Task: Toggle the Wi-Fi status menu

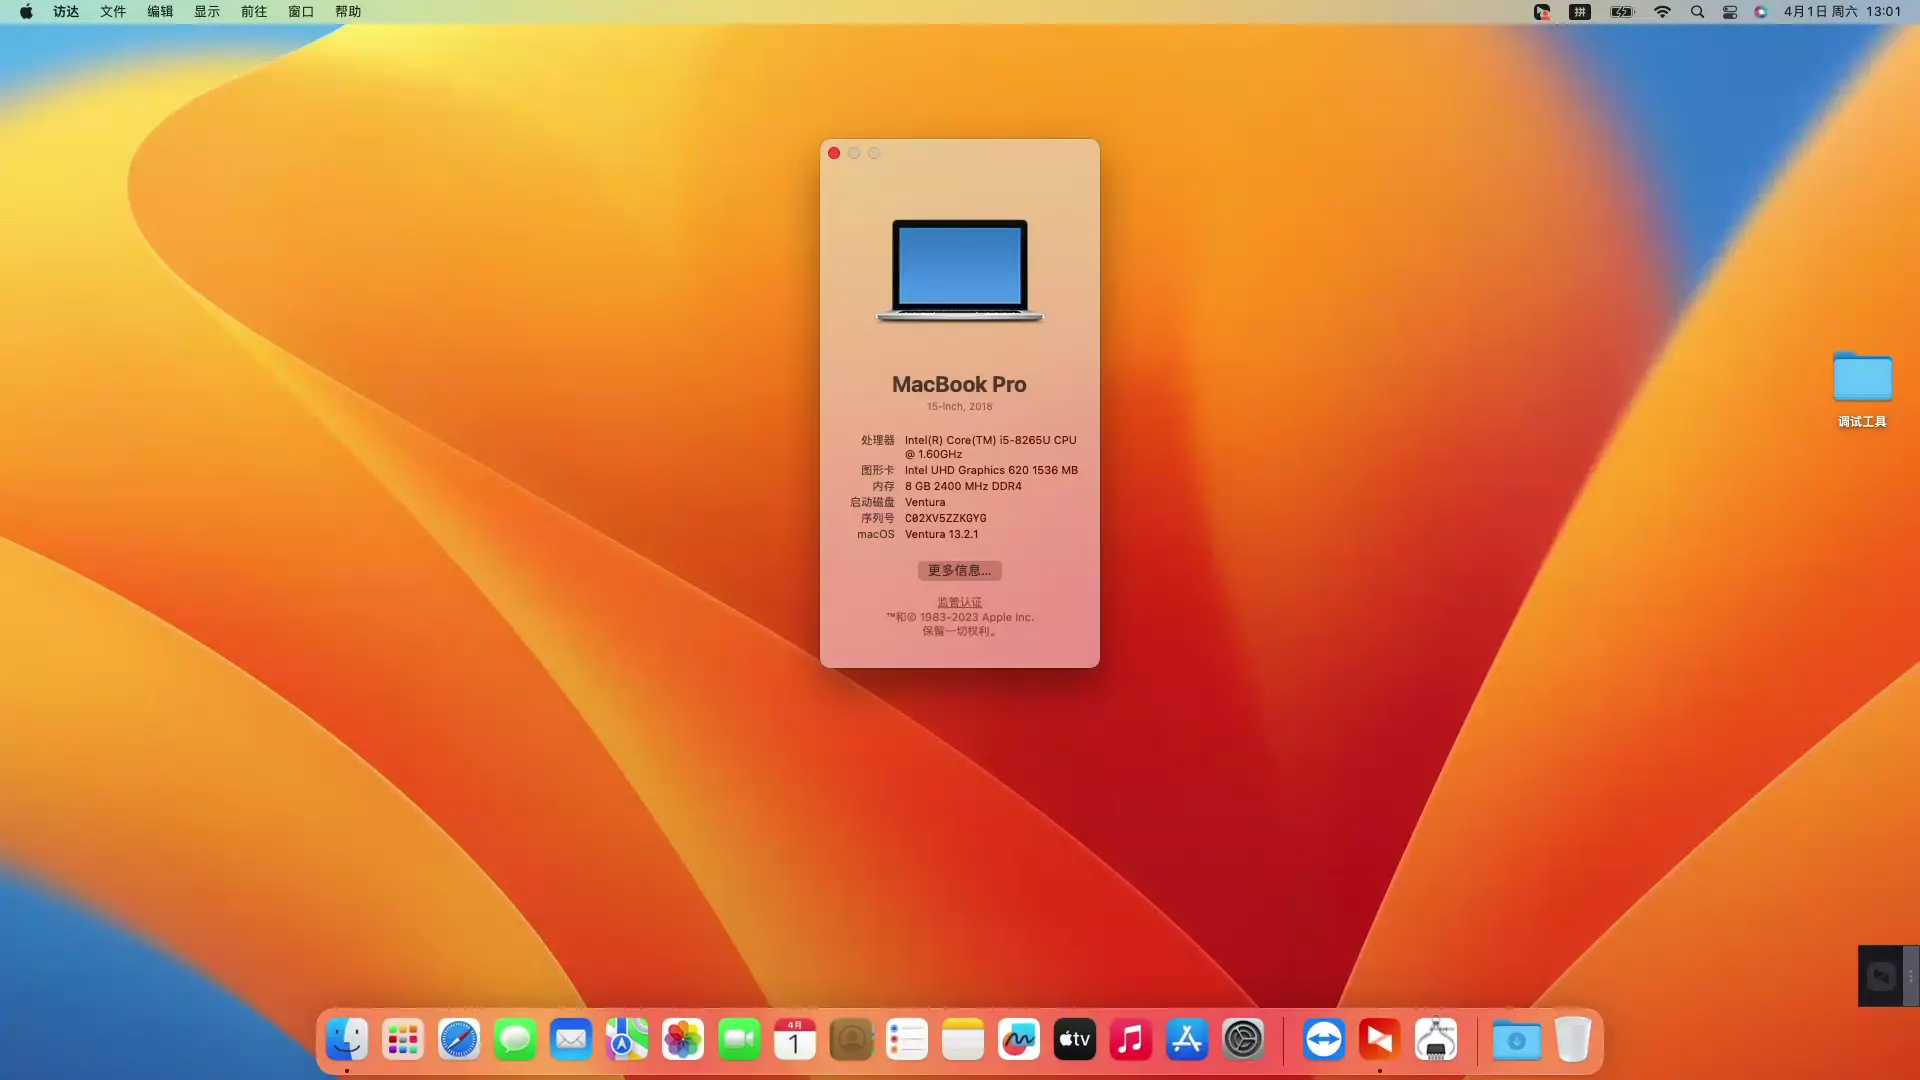Action: [x=1662, y=12]
